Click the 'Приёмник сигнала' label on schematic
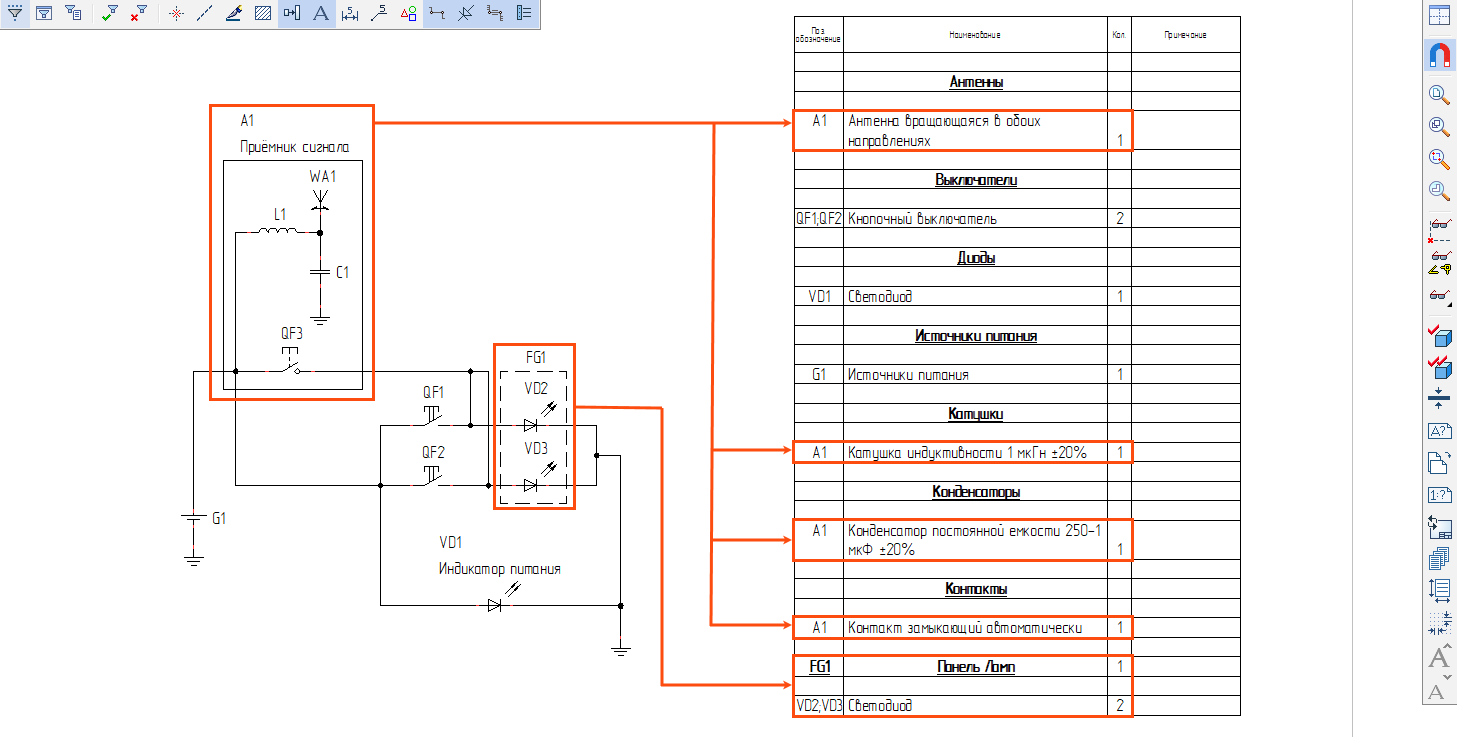Image resolution: width=1457 pixels, height=737 pixels. 294,148
